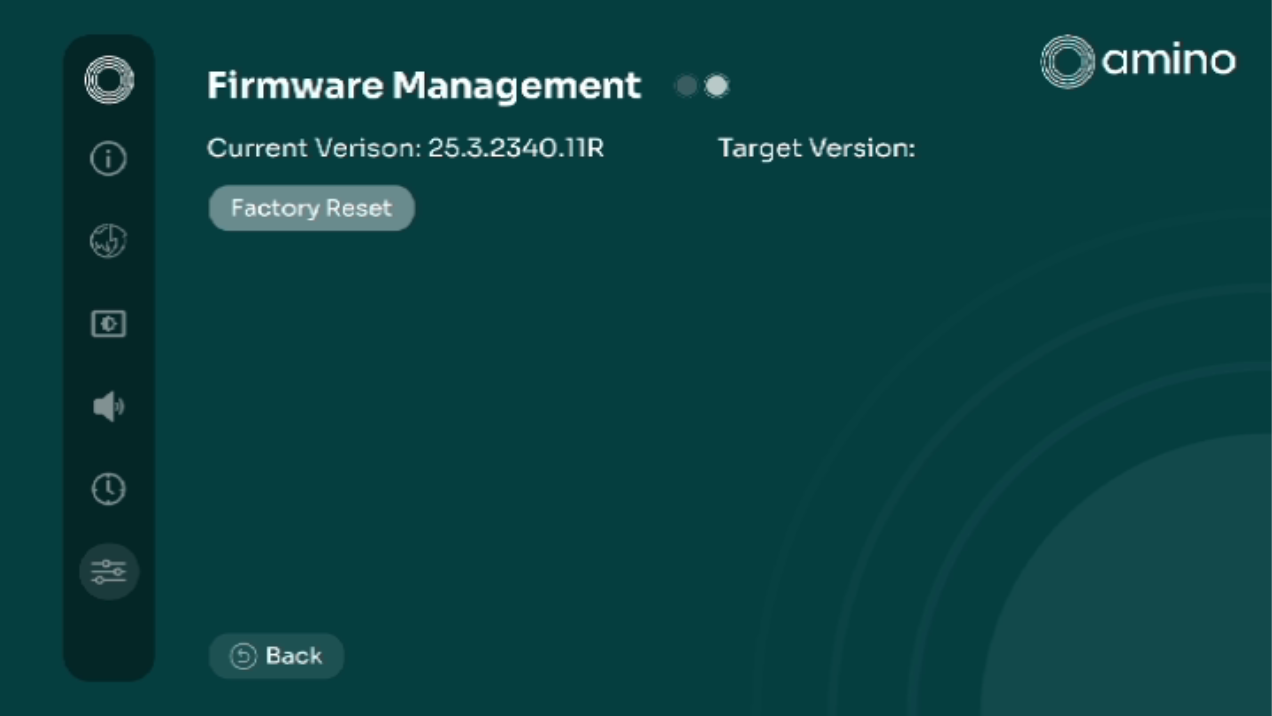
Task: Click the empty sidebar area below sliders icon
Action: tap(109, 640)
